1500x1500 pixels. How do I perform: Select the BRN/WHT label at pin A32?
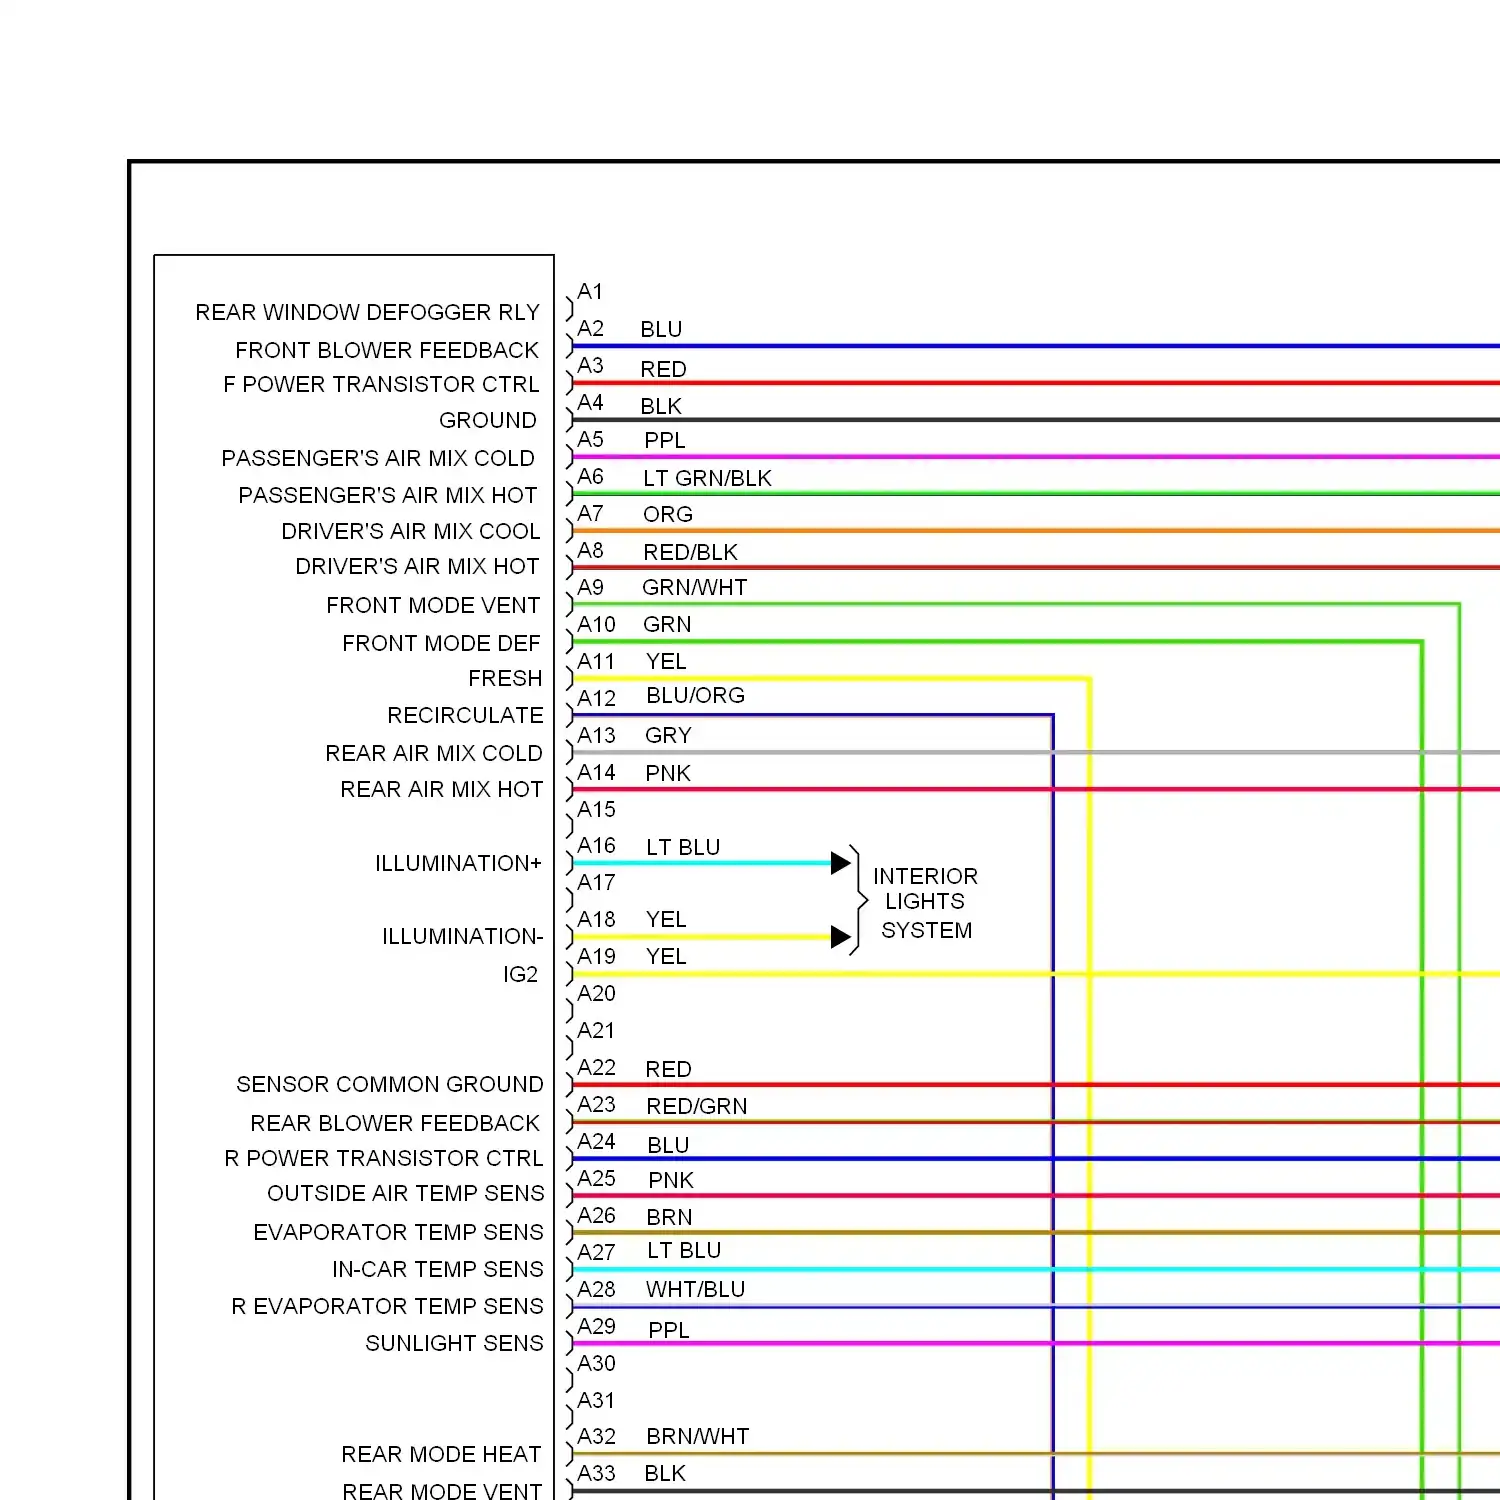click(x=697, y=1437)
